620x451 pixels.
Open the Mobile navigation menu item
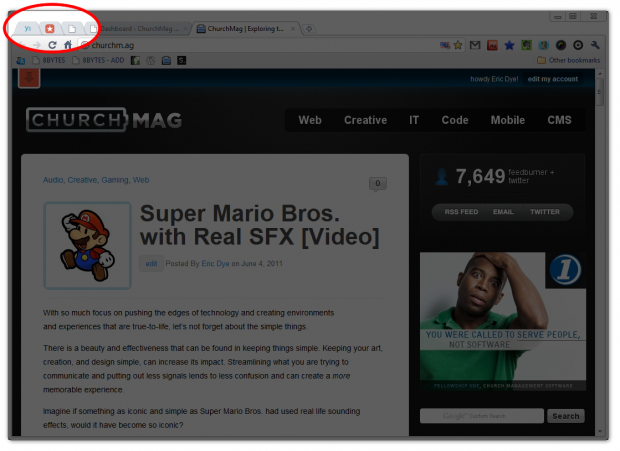pos(508,120)
